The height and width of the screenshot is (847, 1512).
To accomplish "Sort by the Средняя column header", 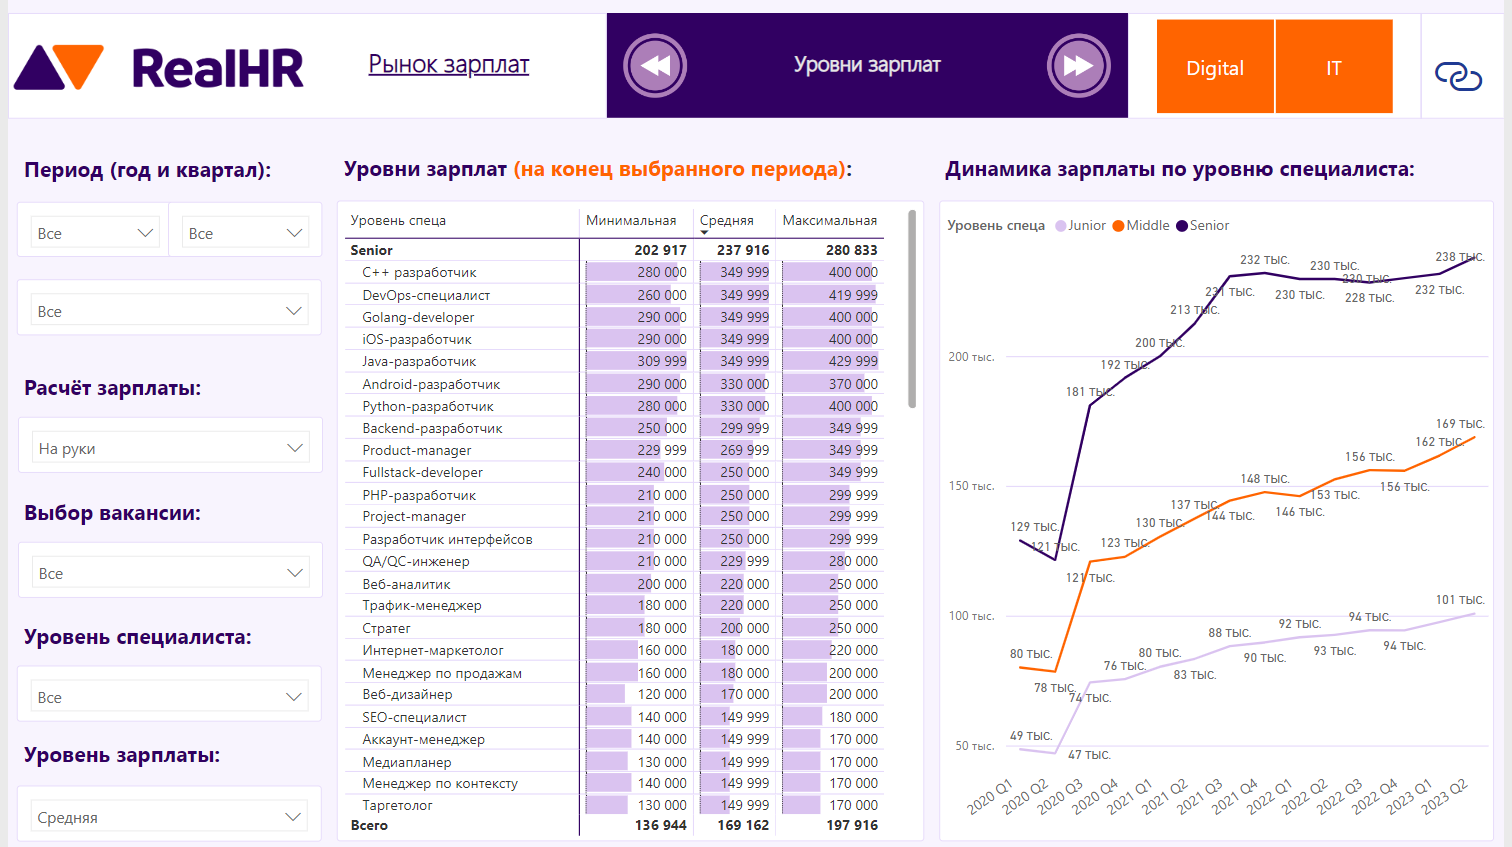I will 727,220.
